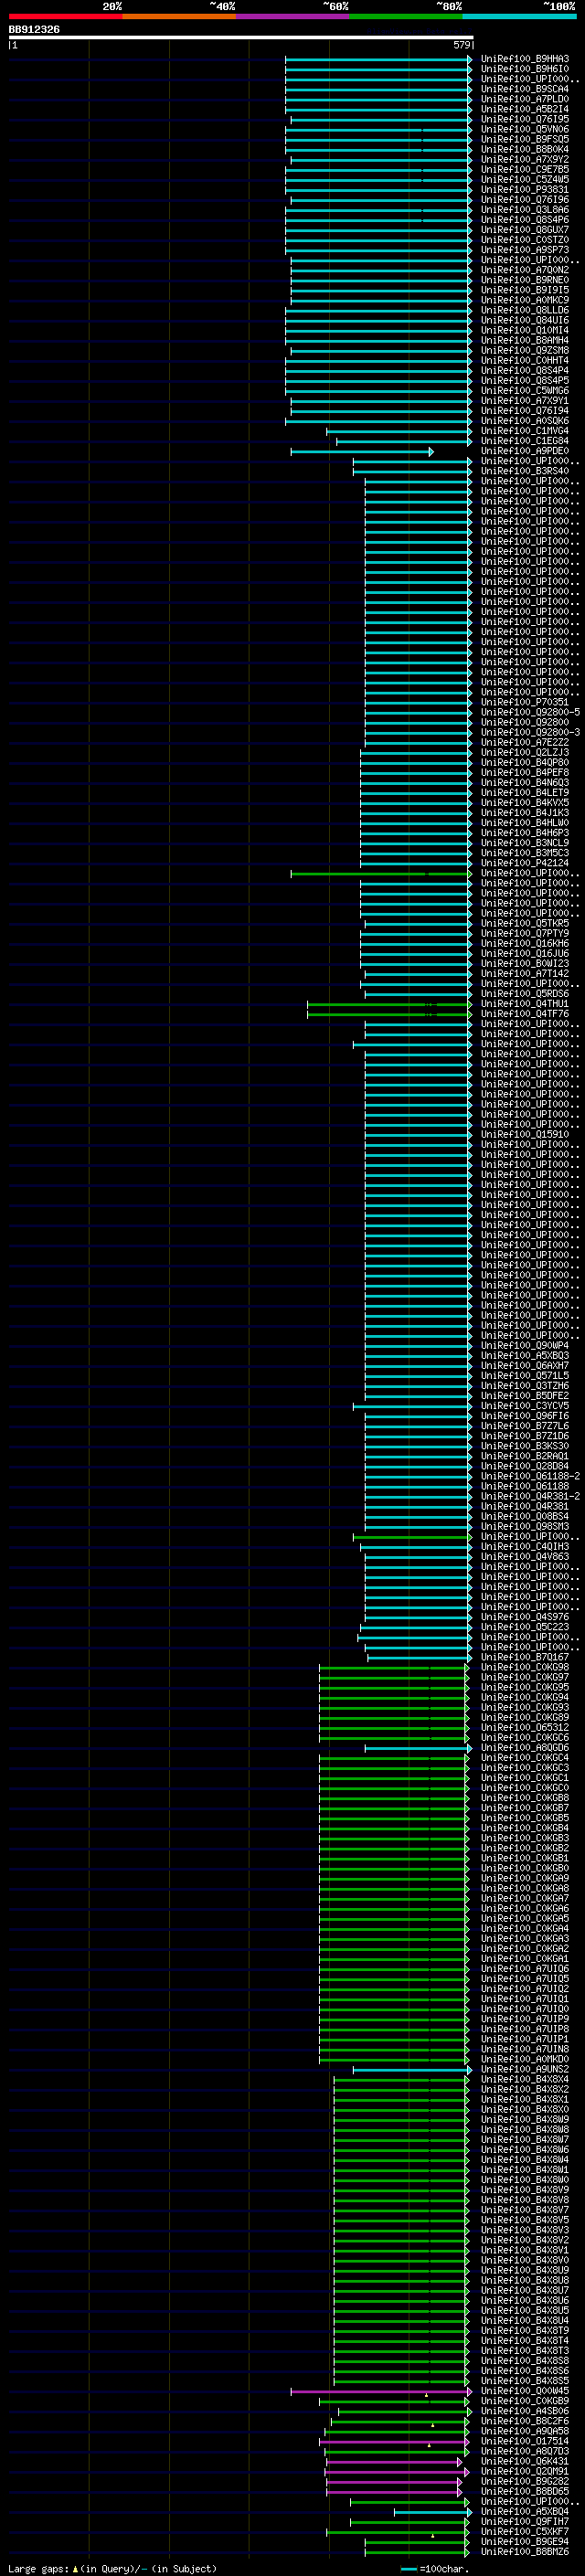Open hit UniRef100_P93831
585x2576 pixels.
(x=525, y=190)
